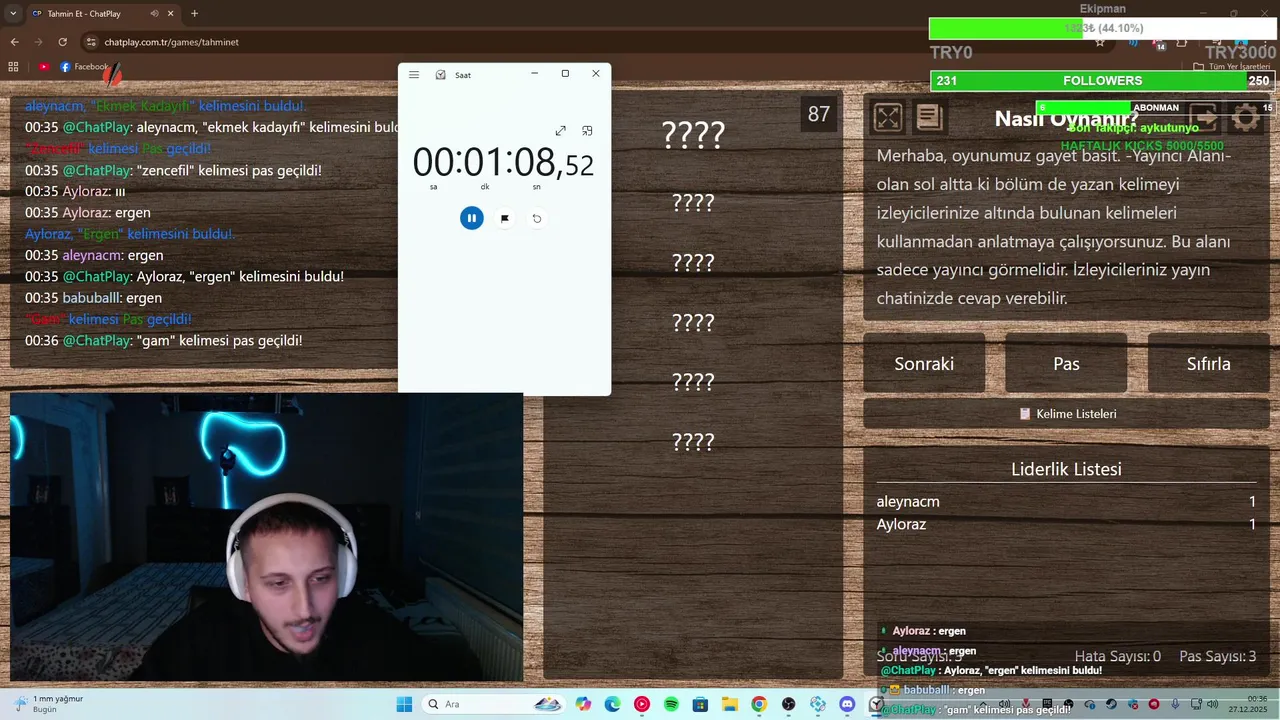1280x720 pixels.
Task: Mute the Tahmin Et tab audio
Action: [x=154, y=14]
